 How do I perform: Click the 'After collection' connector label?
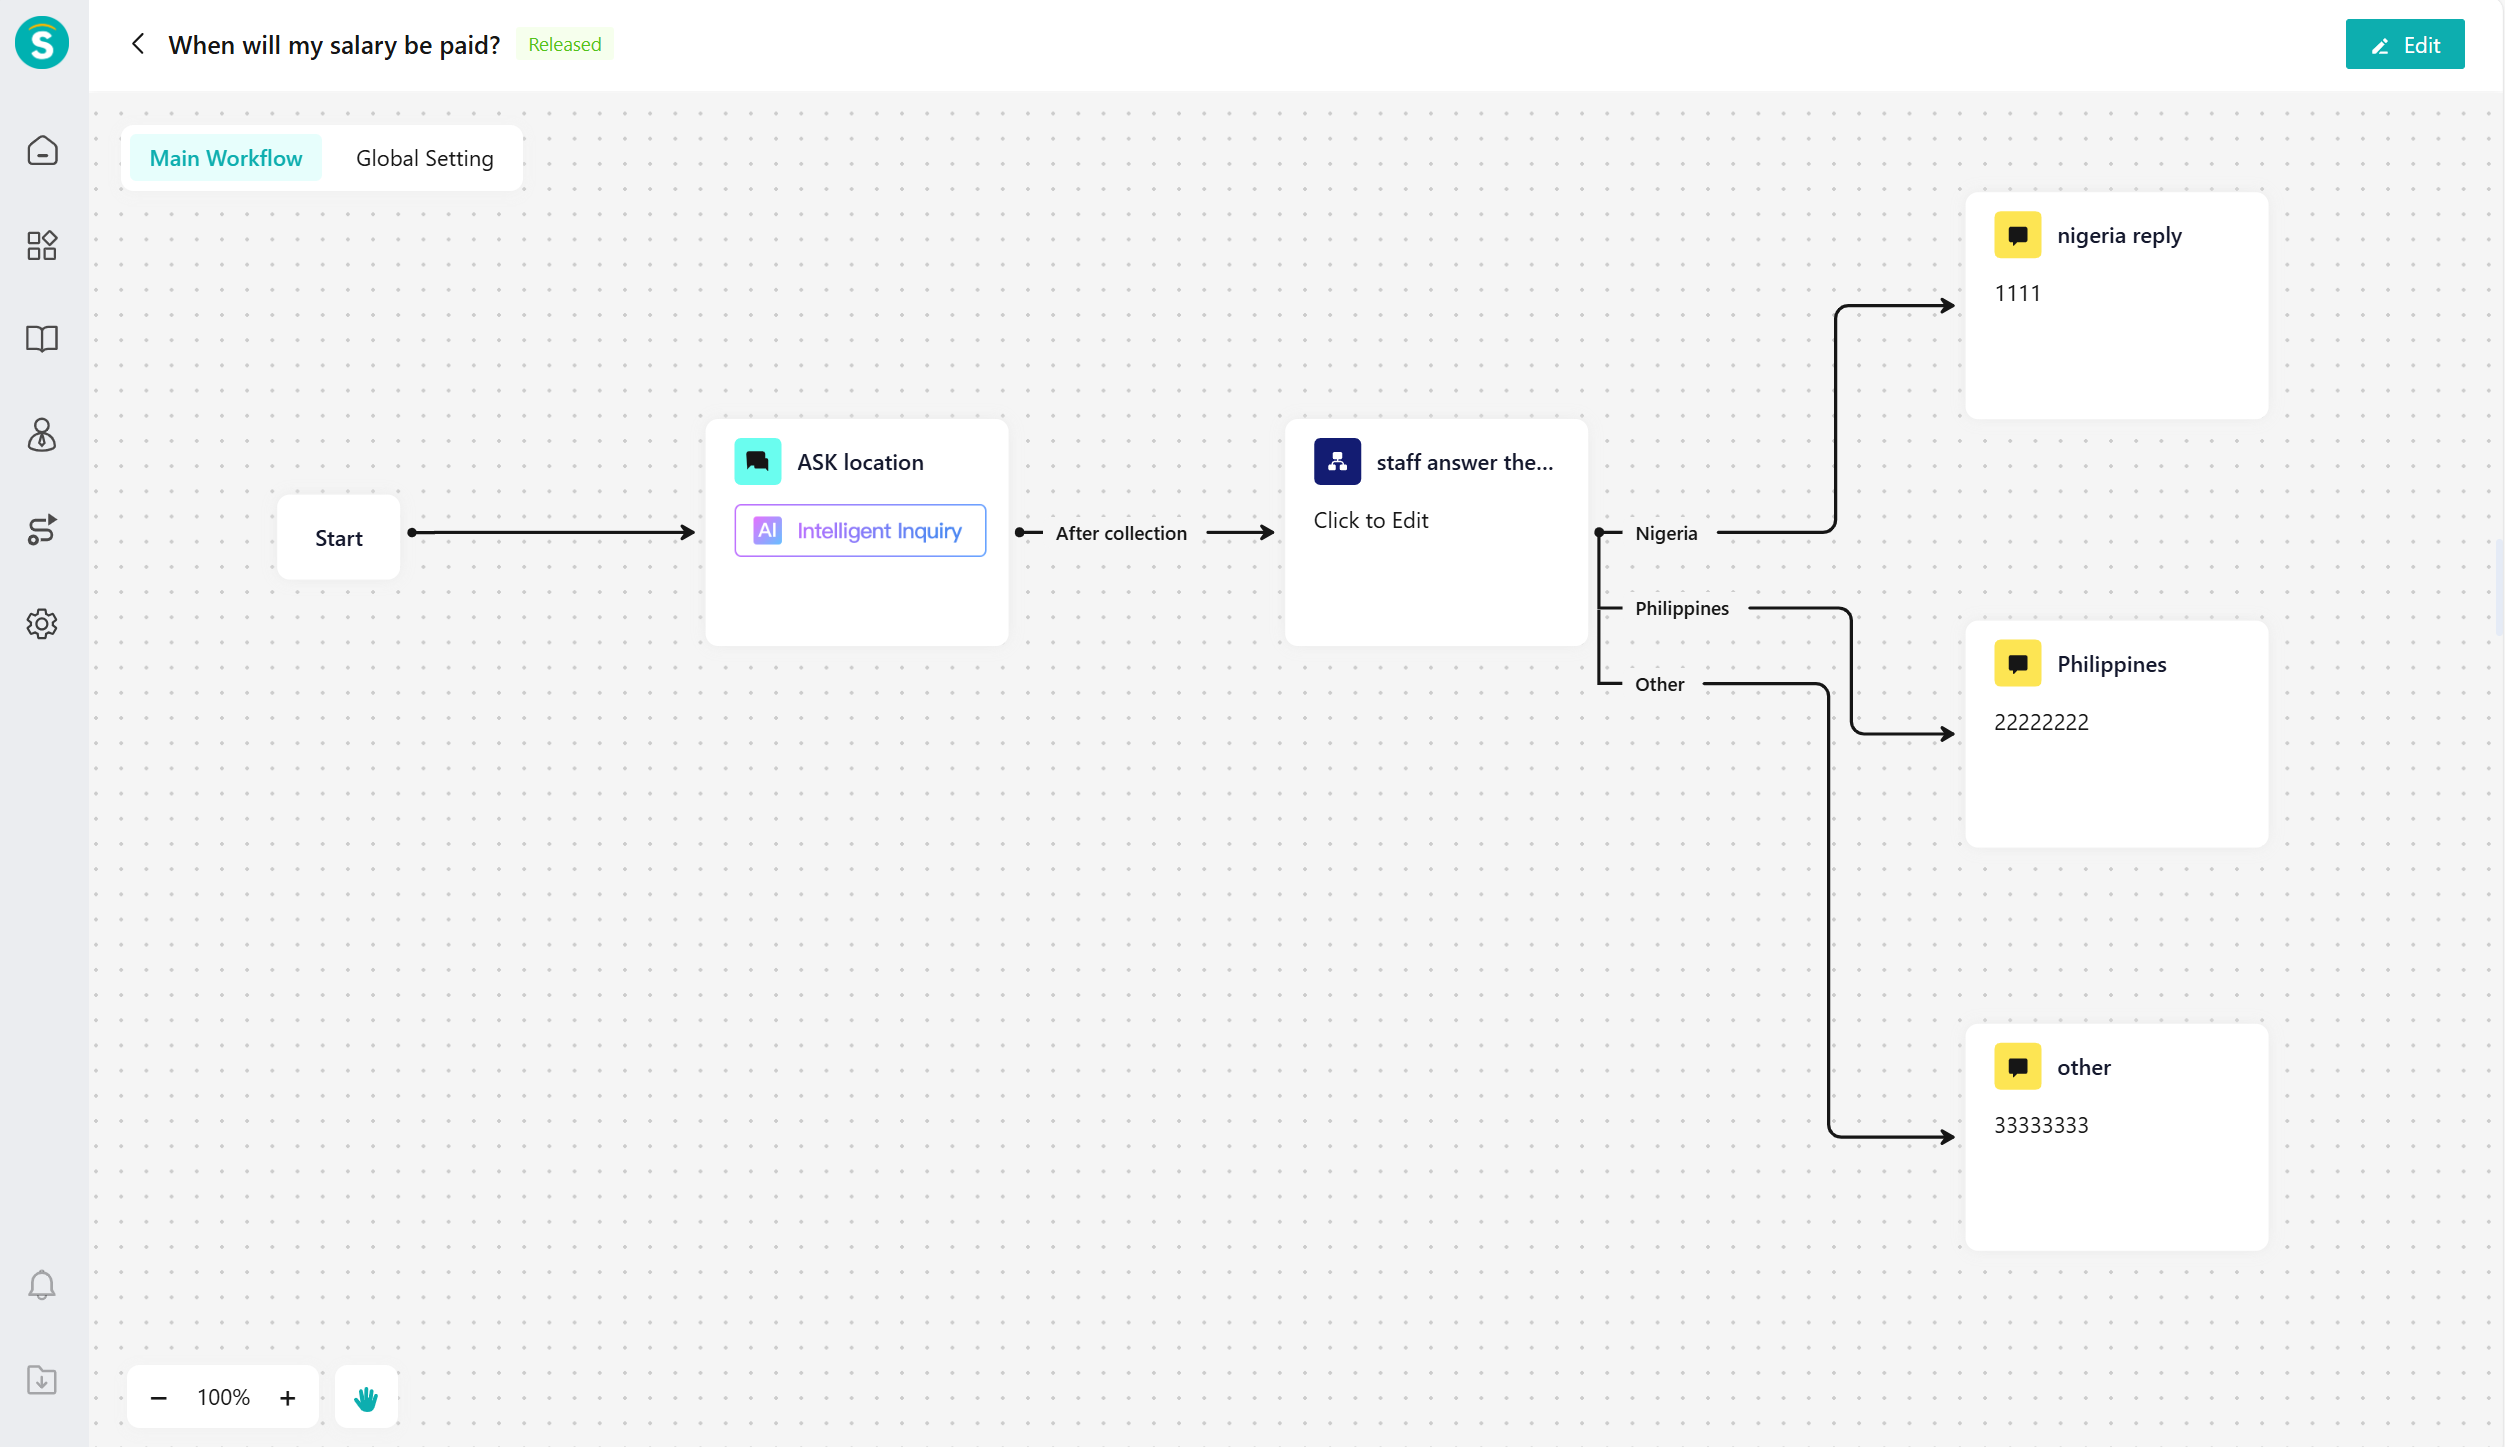[x=1121, y=533]
